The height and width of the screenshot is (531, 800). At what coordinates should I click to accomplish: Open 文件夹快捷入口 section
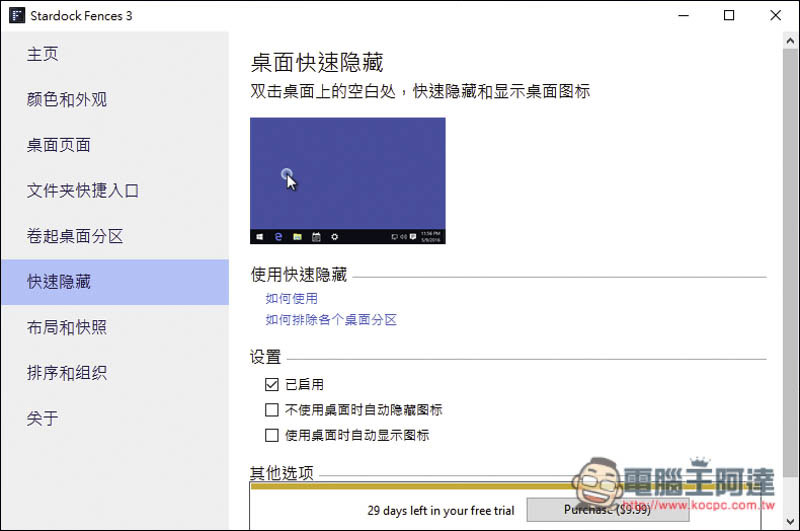115,190
